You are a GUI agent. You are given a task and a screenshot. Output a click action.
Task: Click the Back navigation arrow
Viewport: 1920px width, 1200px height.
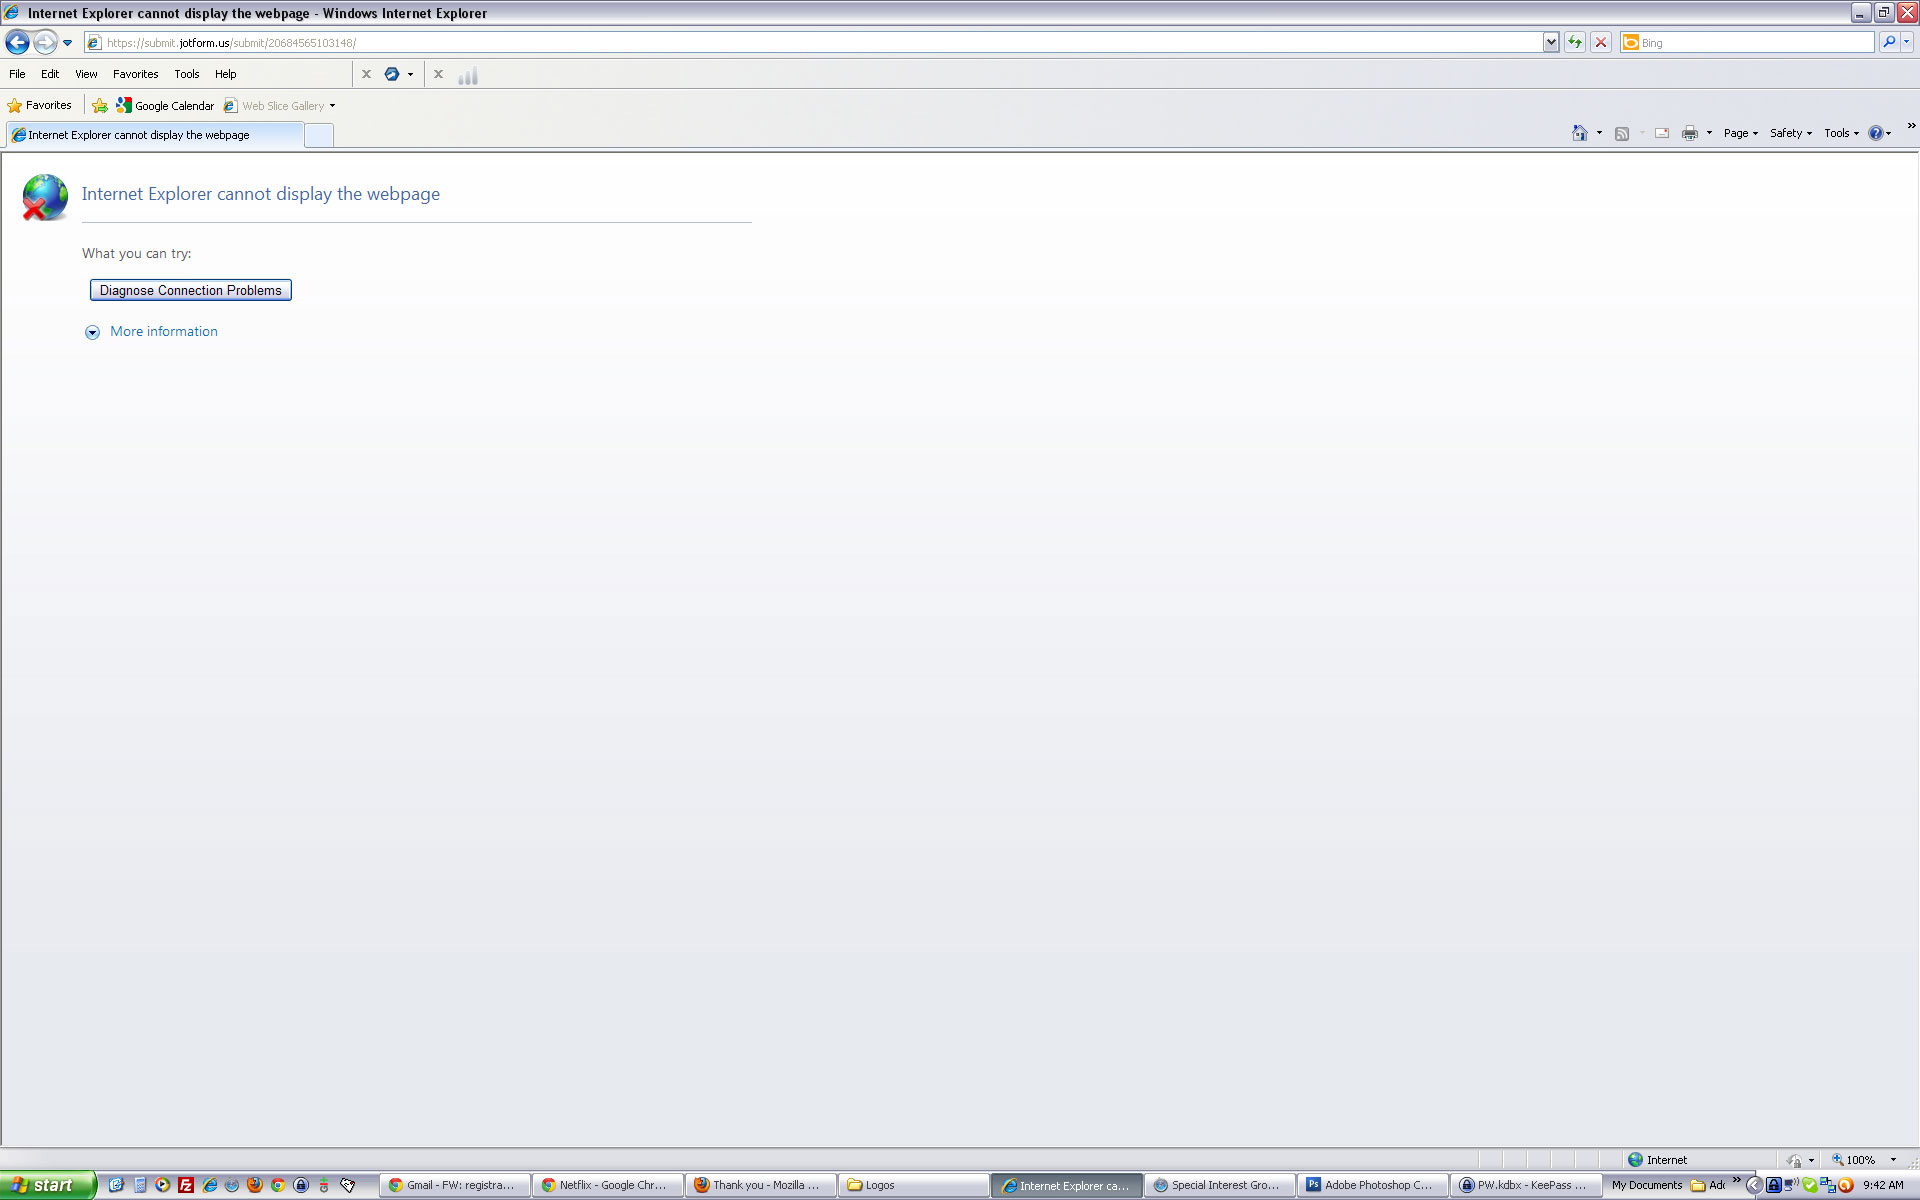[x=18, y=42]
